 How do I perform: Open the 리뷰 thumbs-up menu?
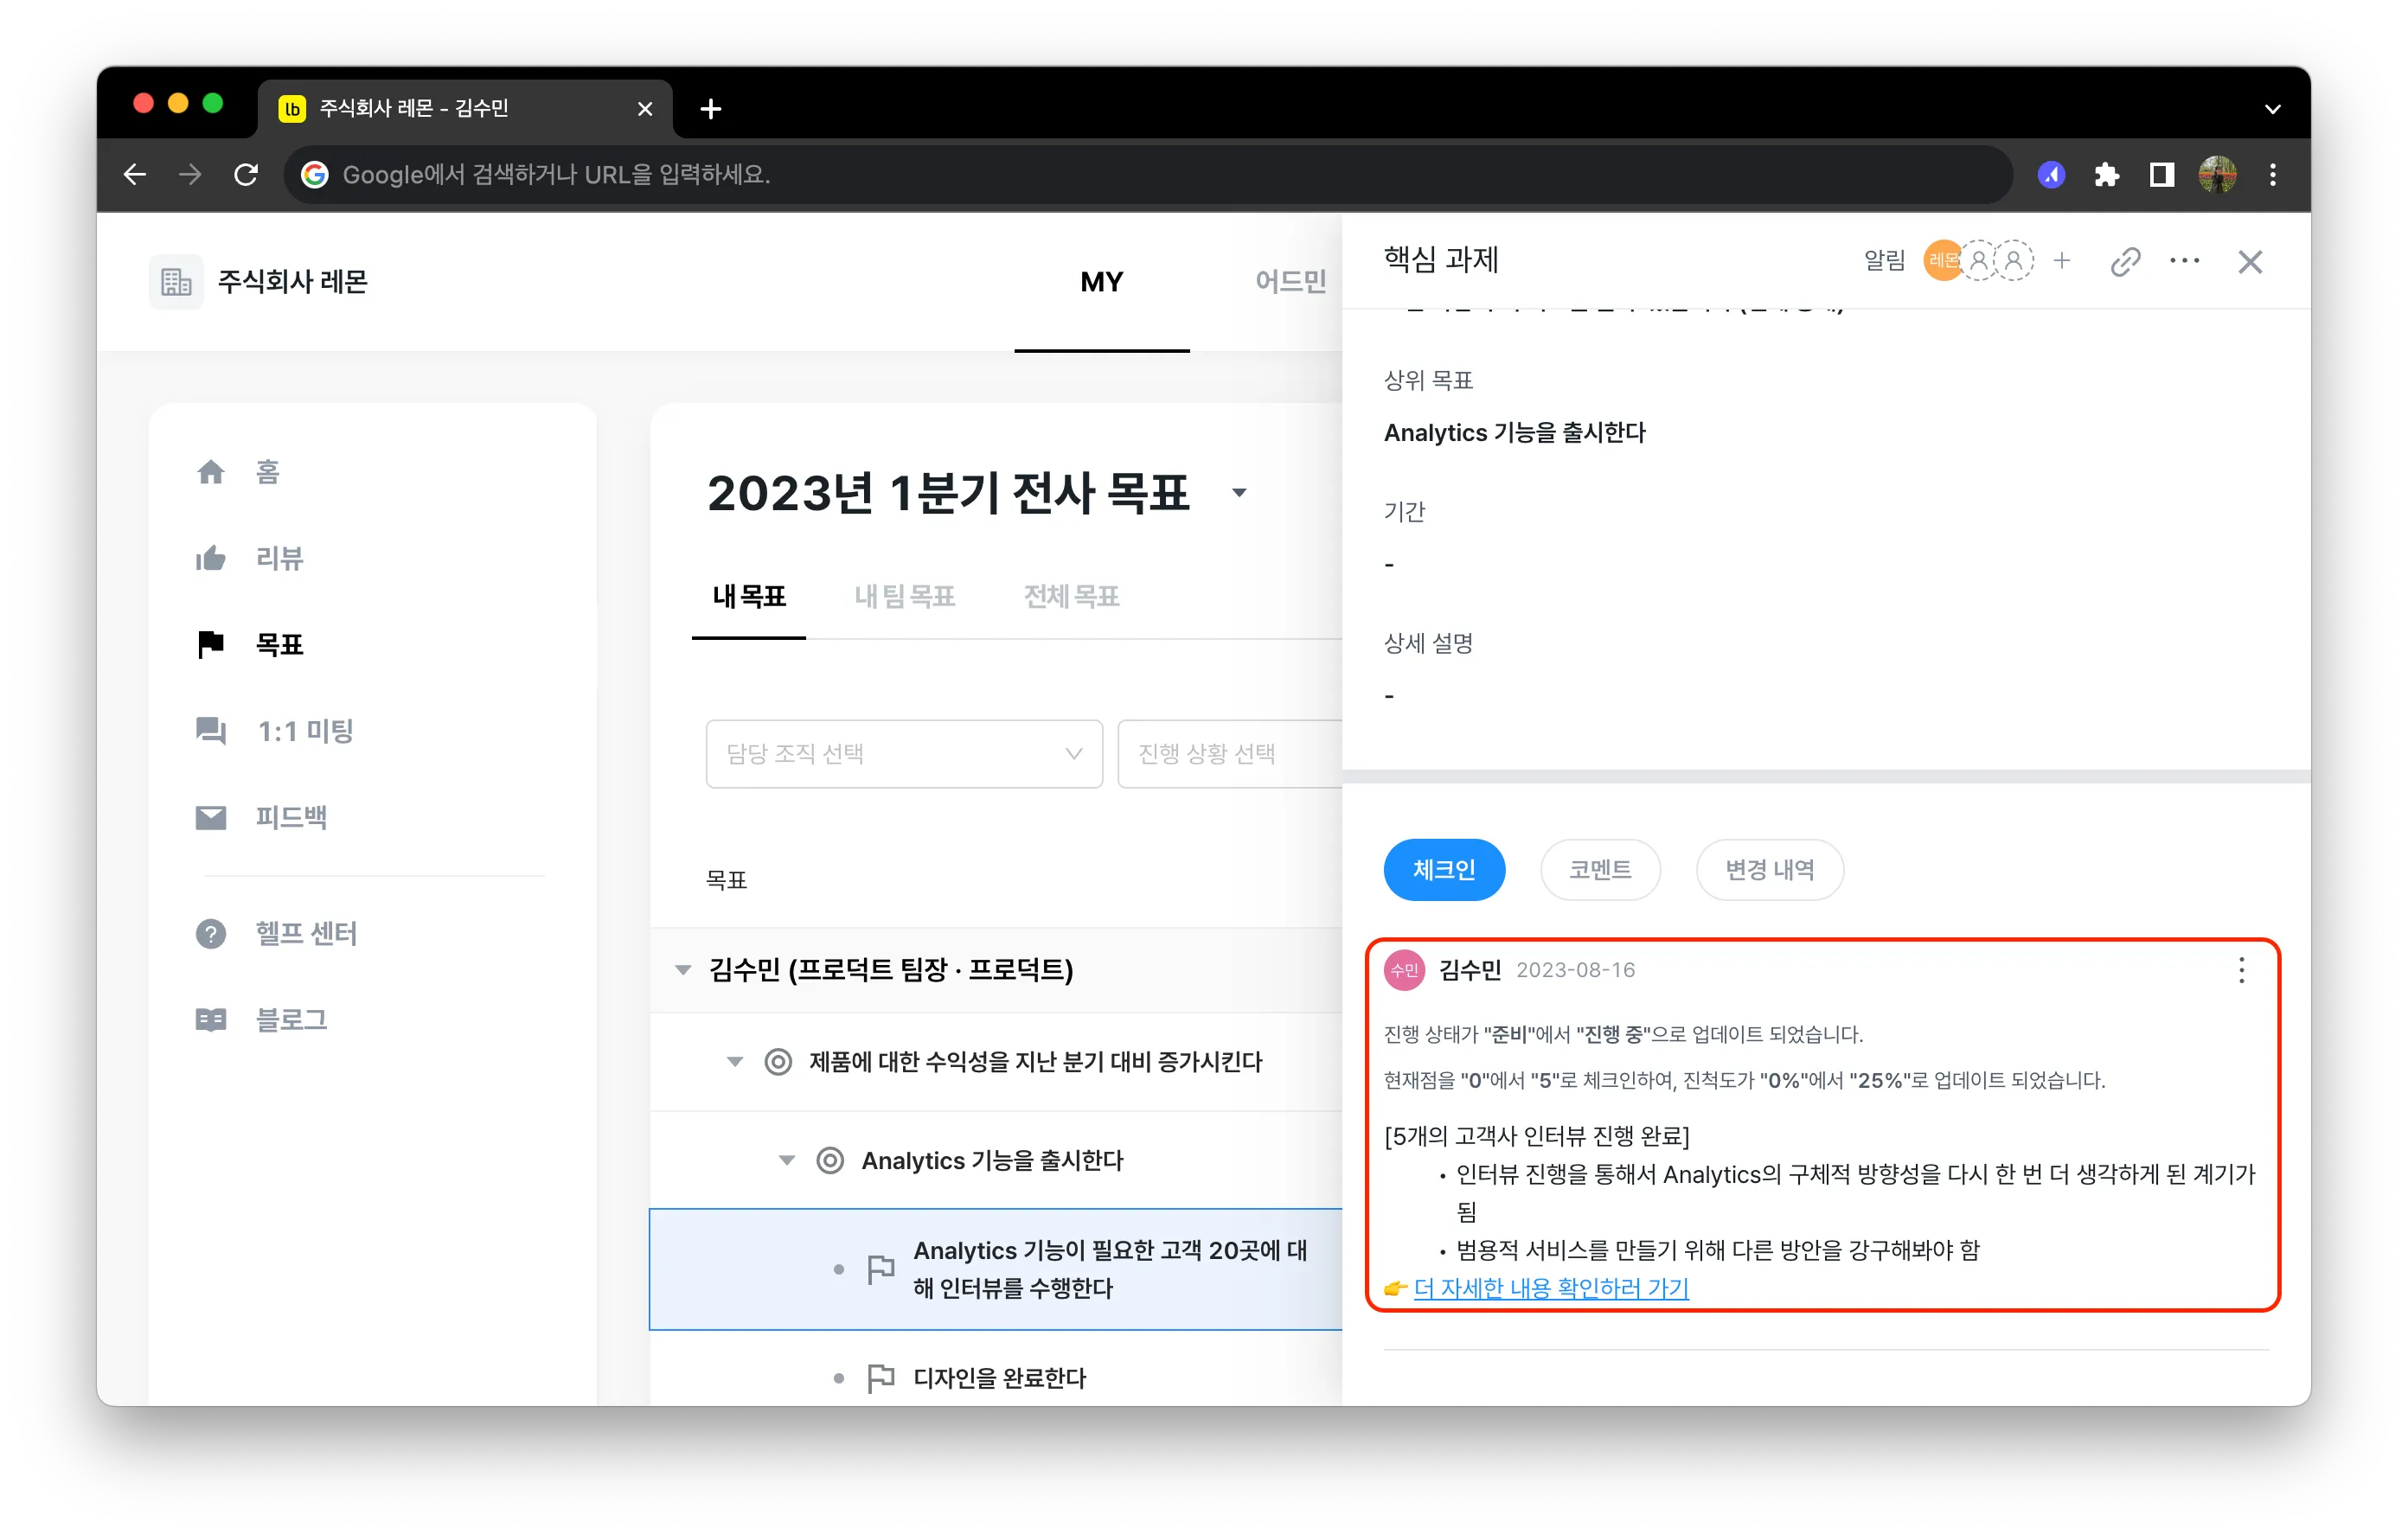(250, 558)
